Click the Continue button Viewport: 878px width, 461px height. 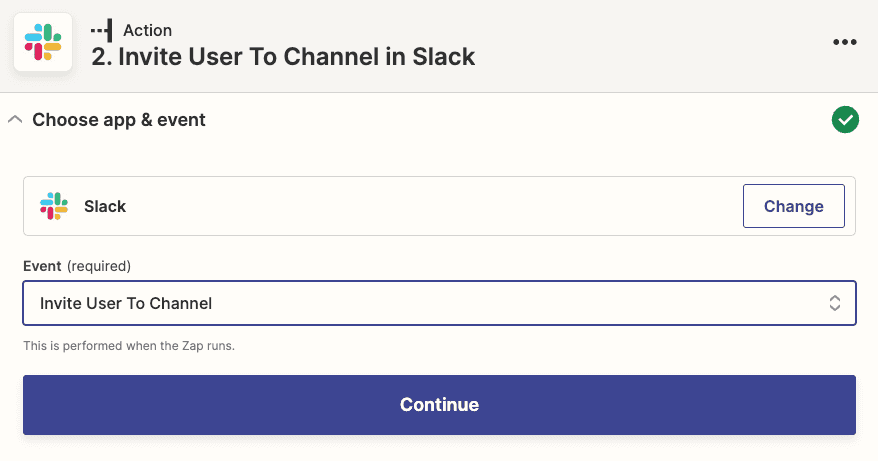click(439, 404)
